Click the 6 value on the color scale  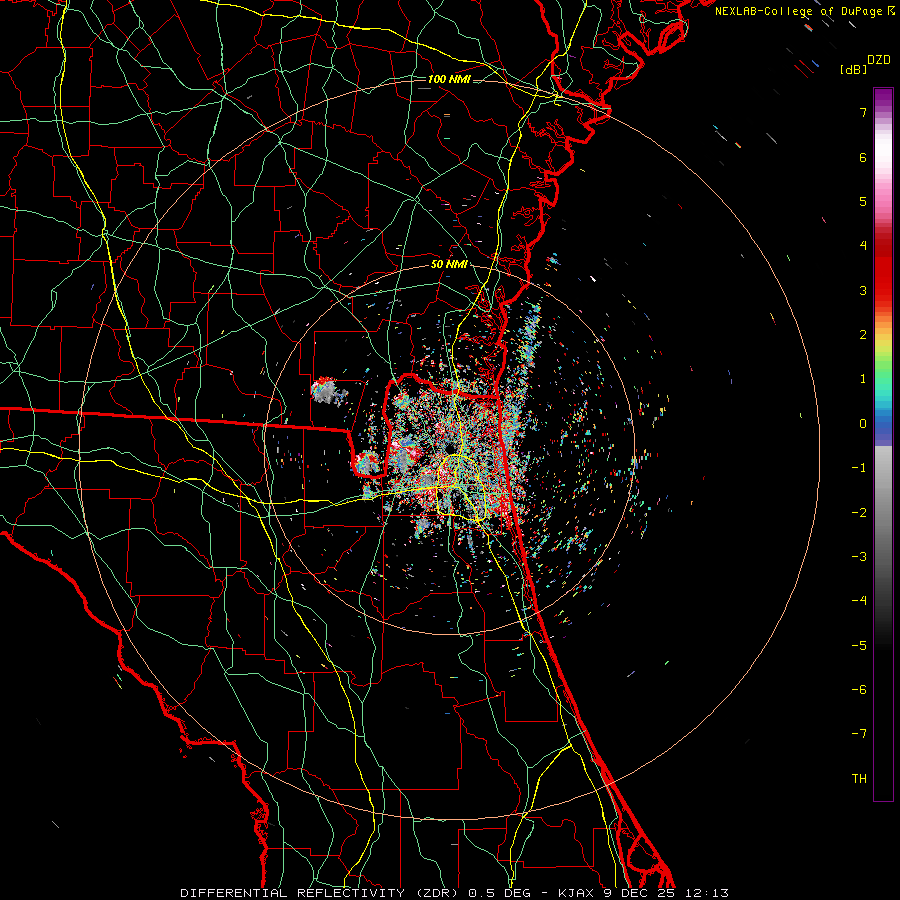[x=863, y=157]
